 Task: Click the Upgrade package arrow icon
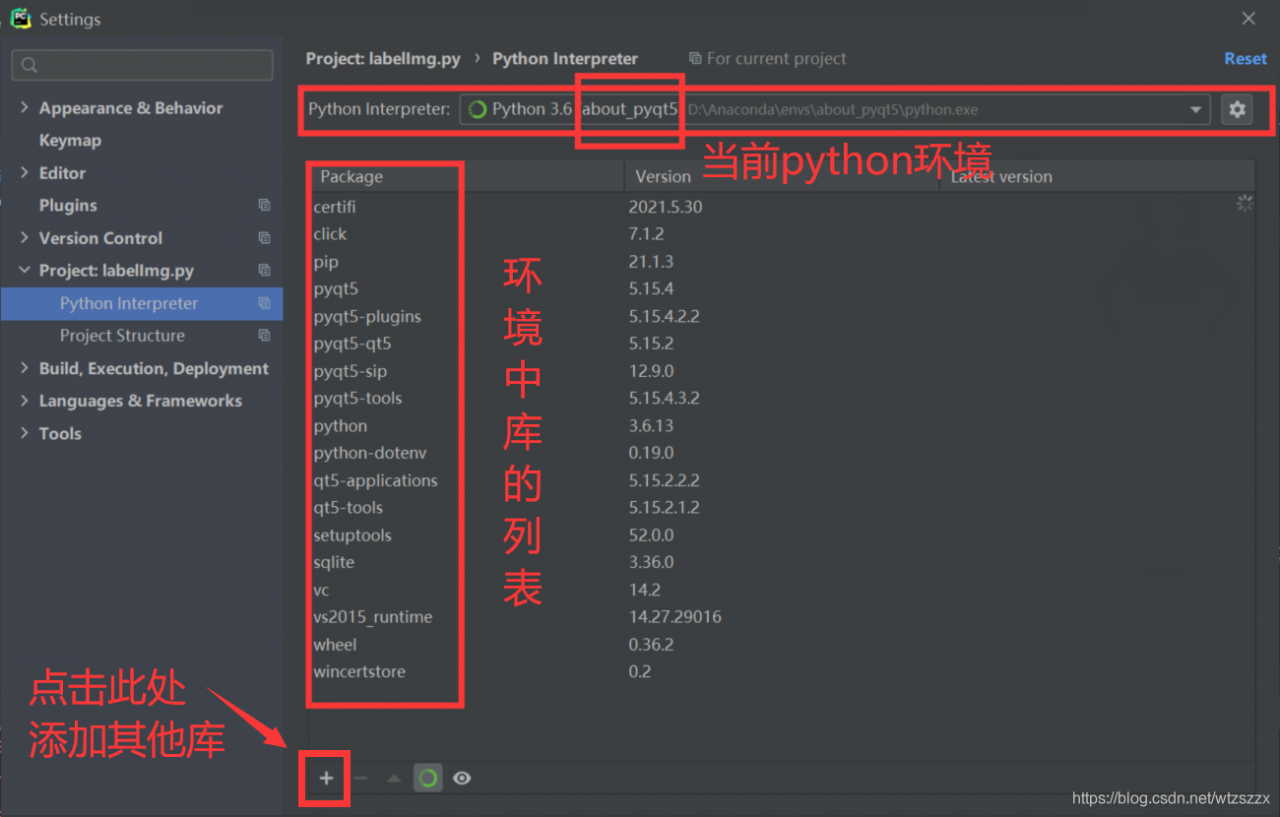tap(392, 777)
